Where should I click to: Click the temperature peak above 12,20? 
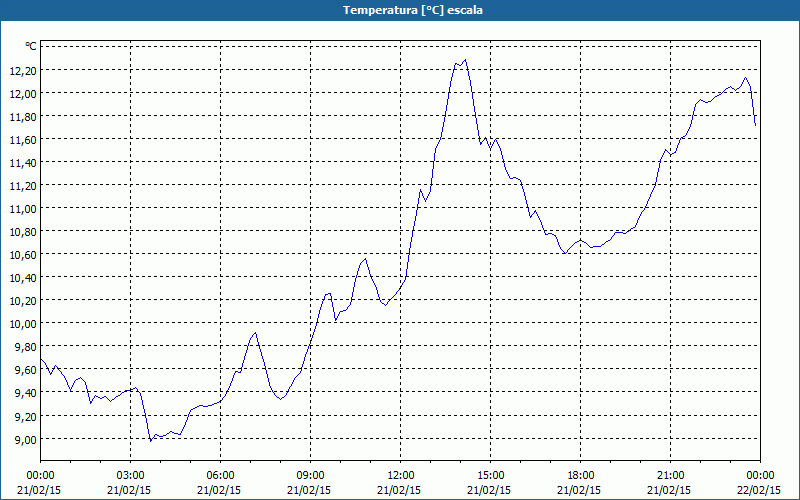pyautogui.click(x=465, y=60)
